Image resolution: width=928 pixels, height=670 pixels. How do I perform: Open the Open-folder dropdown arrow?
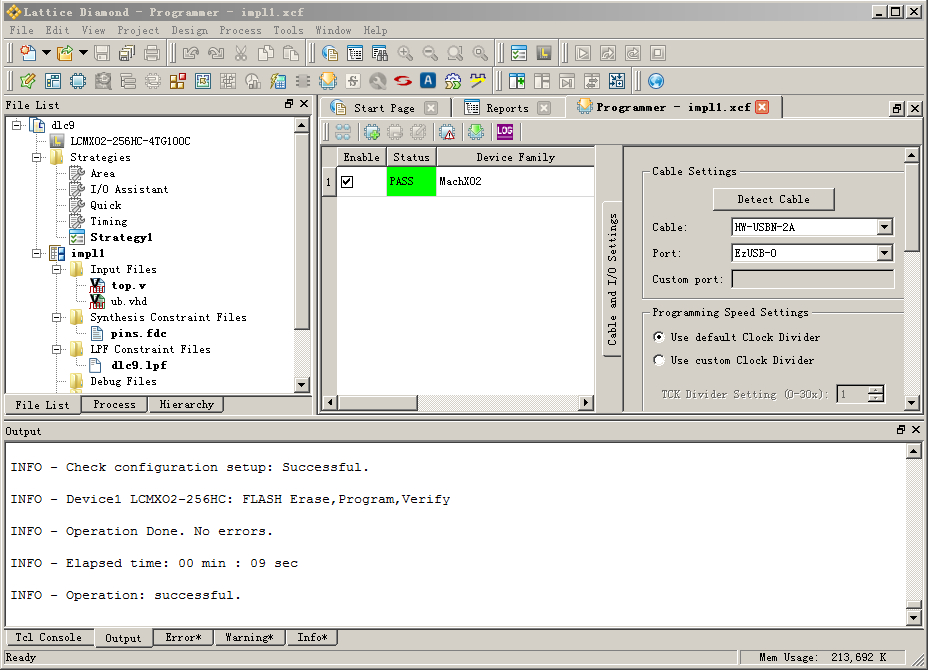point(83,53)
